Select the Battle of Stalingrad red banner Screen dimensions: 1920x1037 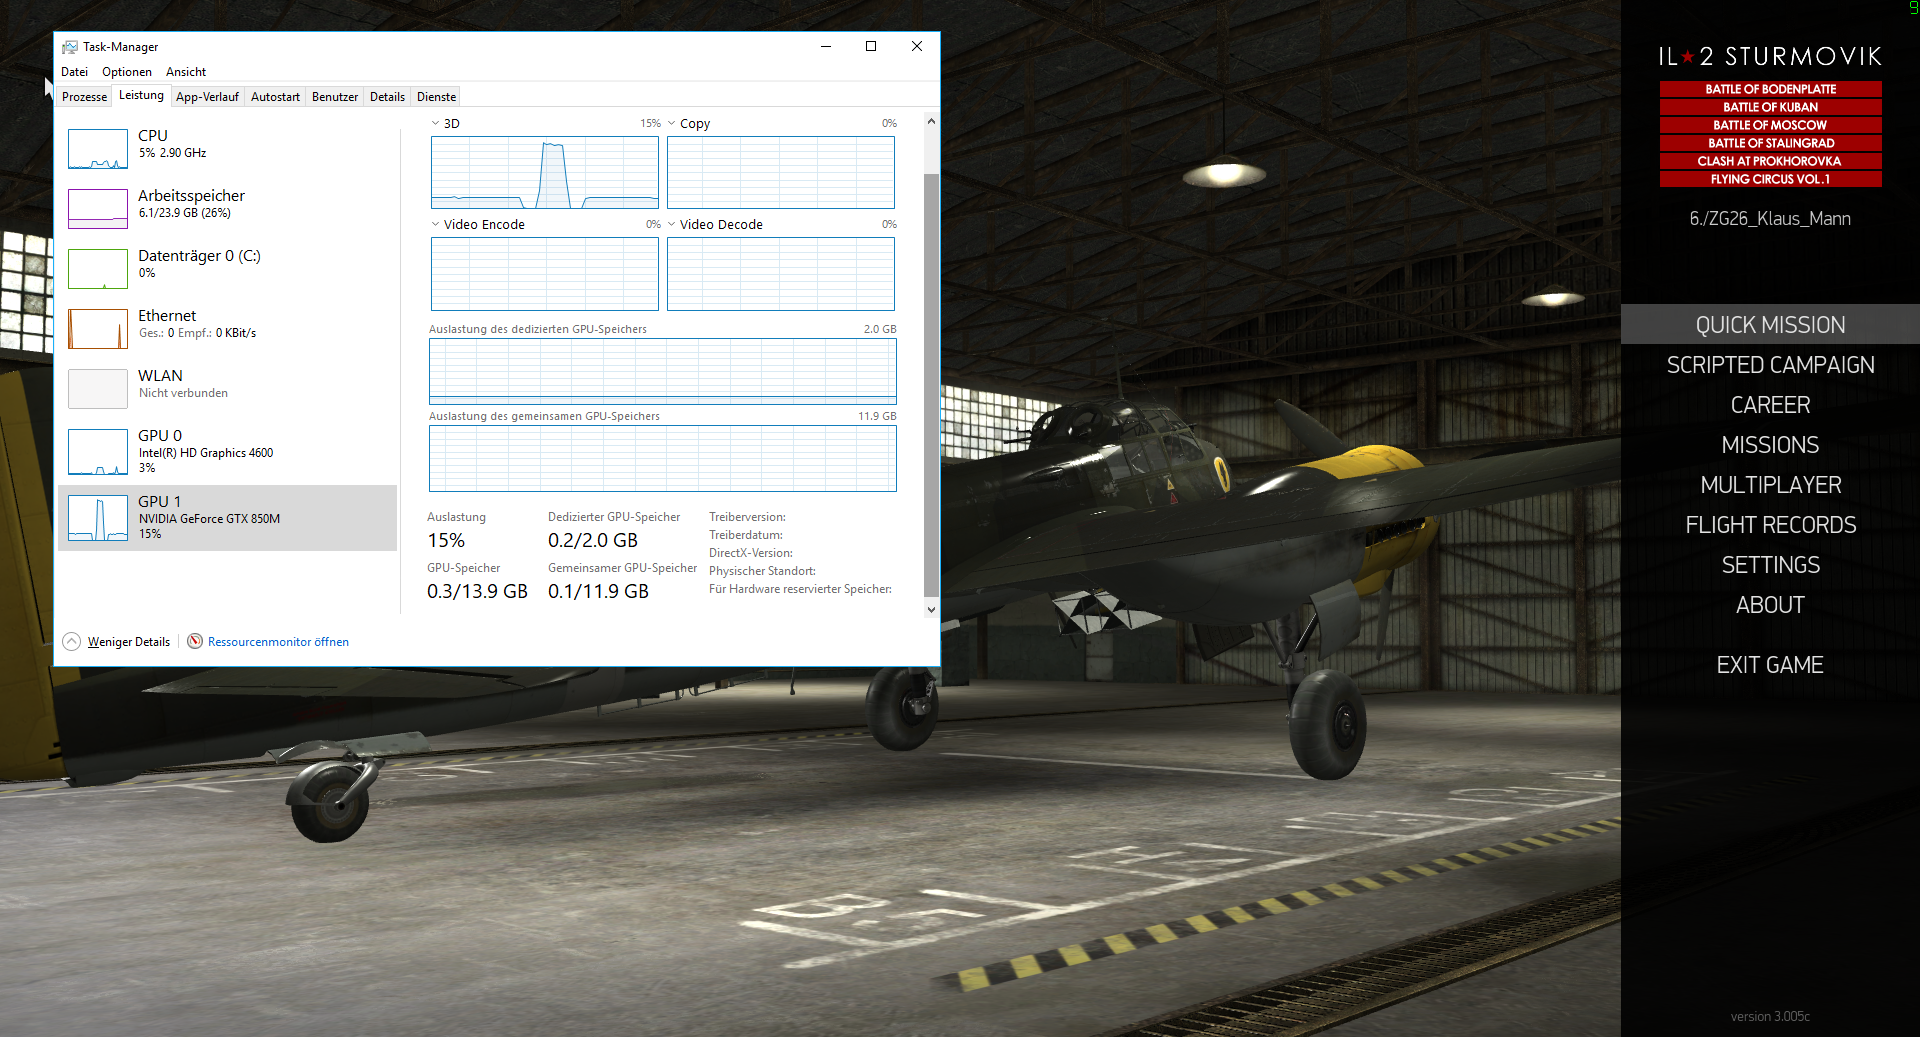pos(1770,143)
